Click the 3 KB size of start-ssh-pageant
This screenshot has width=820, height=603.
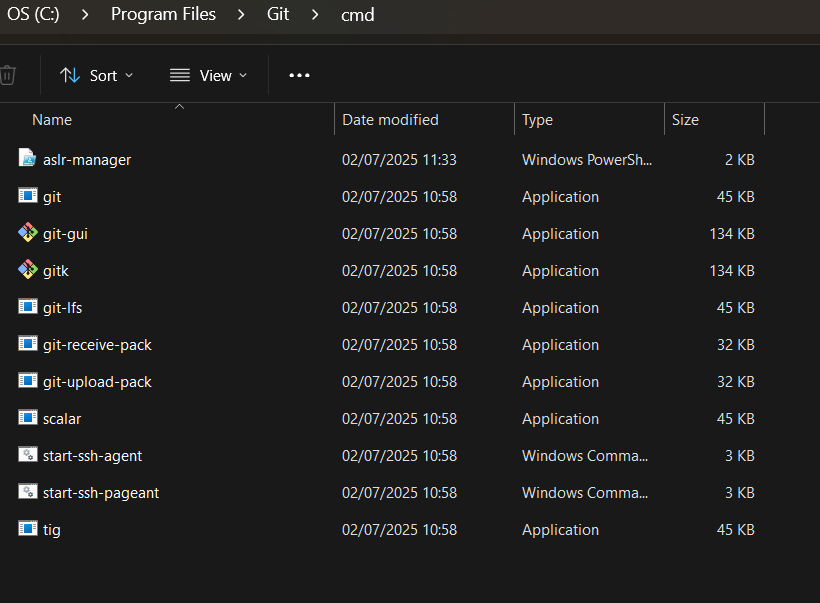pyautogui.click(x=739, y=493)
